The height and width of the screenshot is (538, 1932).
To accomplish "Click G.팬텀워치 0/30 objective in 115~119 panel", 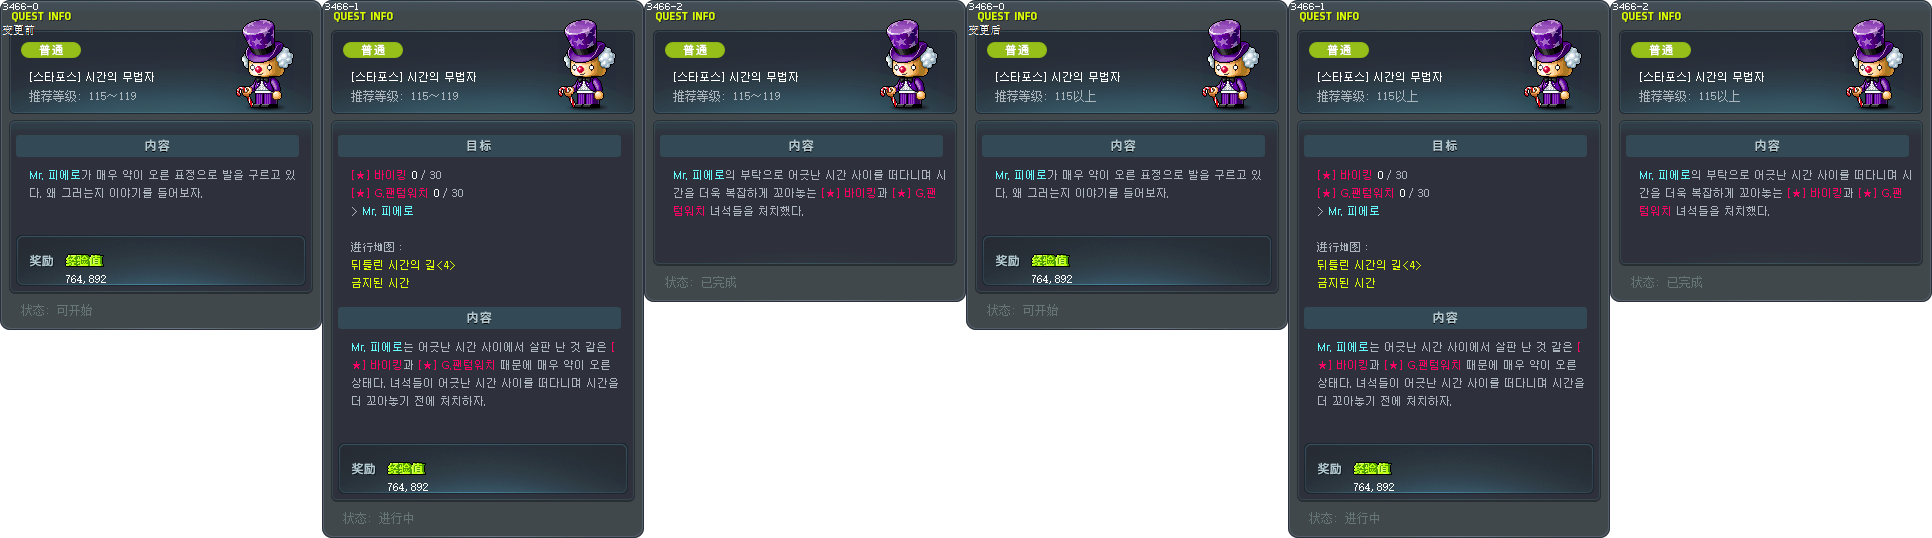I will [407, 193].
